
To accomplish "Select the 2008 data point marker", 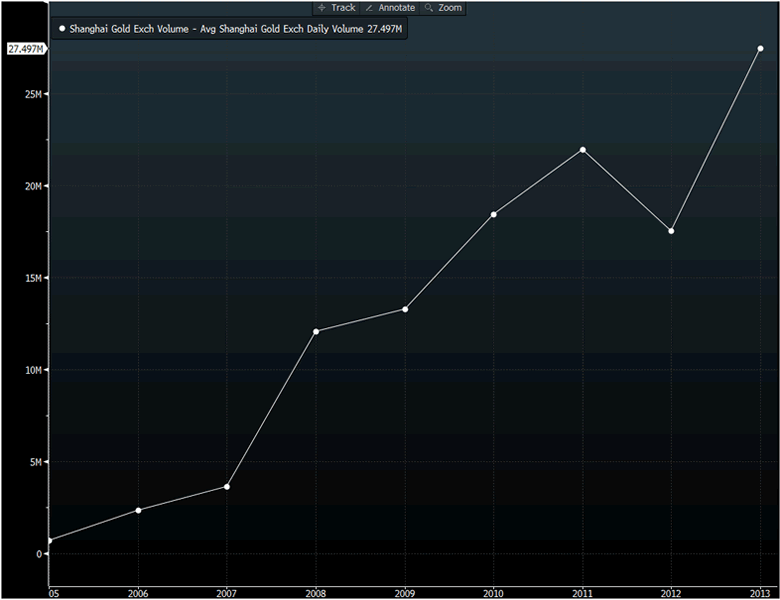I will [316, 331].
